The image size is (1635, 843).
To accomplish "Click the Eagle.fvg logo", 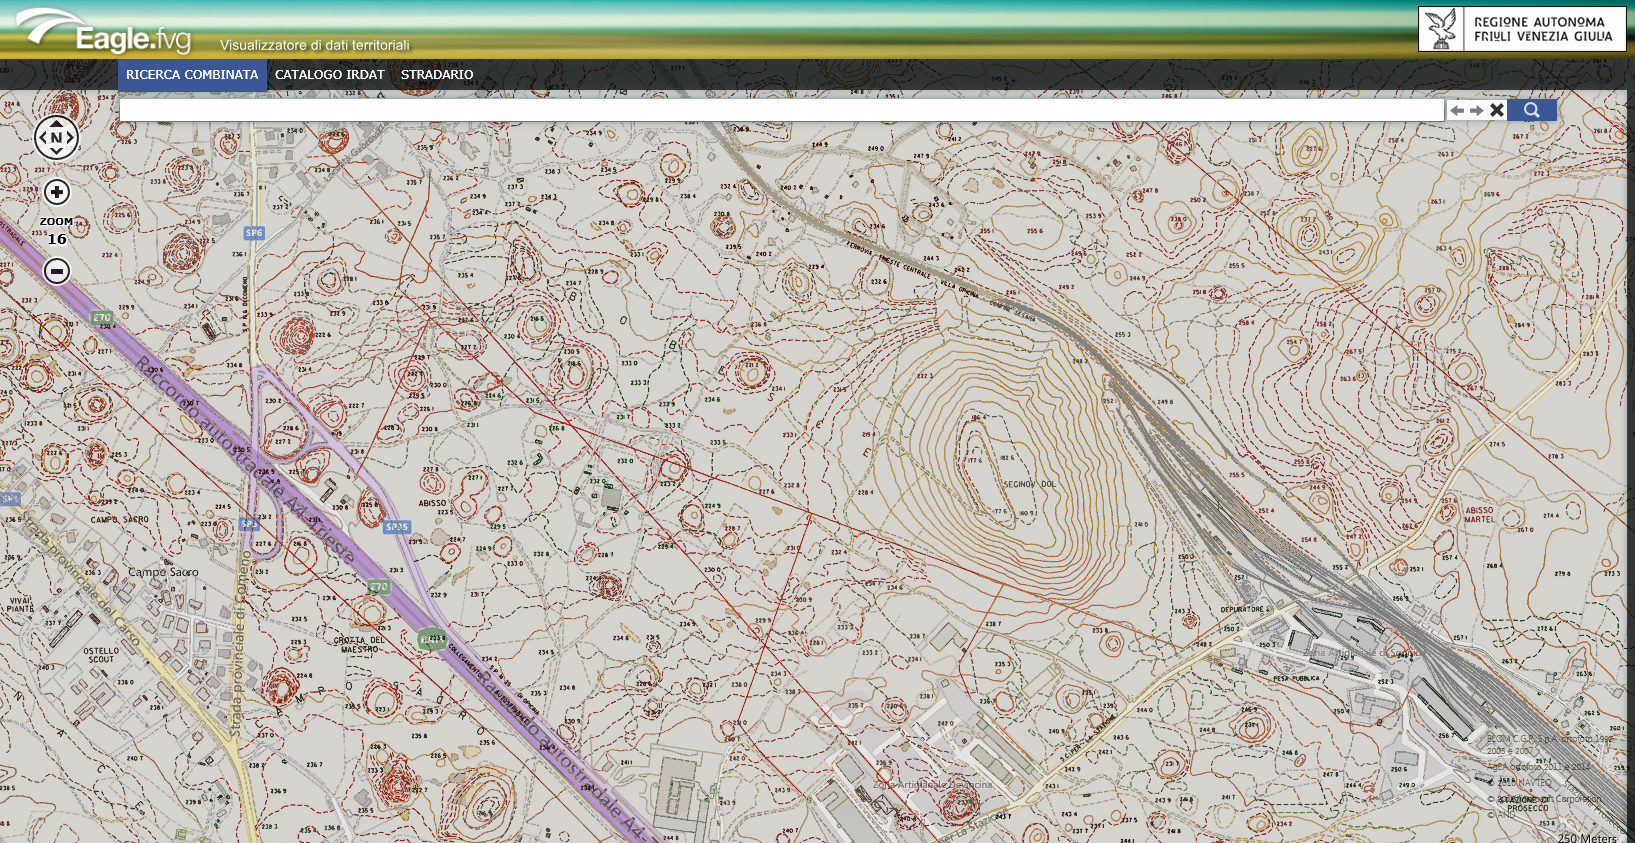I will (x=105, y=32).
